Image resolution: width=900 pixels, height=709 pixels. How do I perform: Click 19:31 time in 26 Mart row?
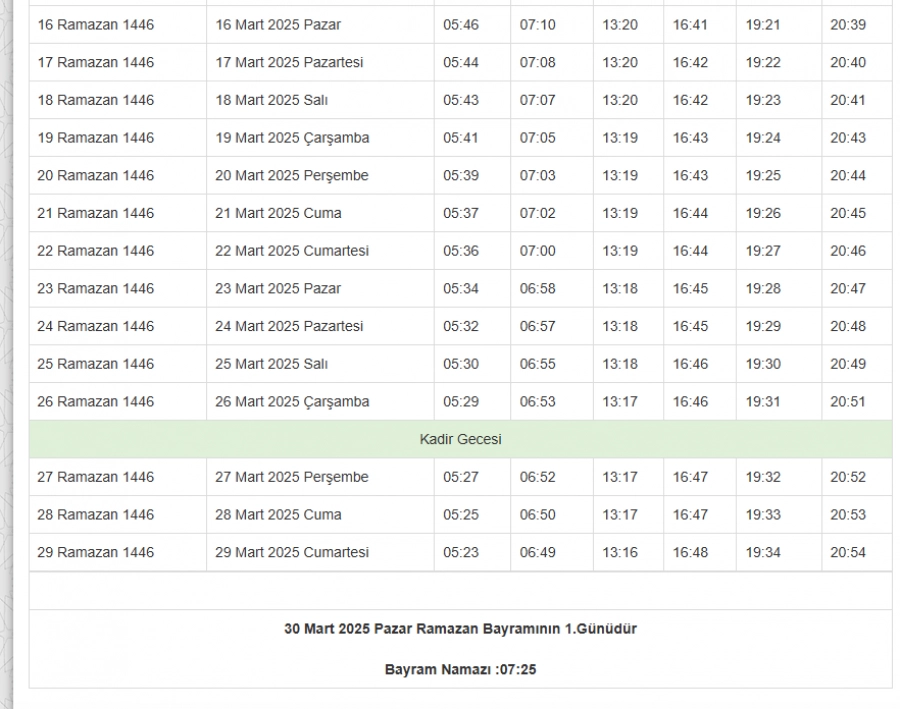click(x=763, y=402)
